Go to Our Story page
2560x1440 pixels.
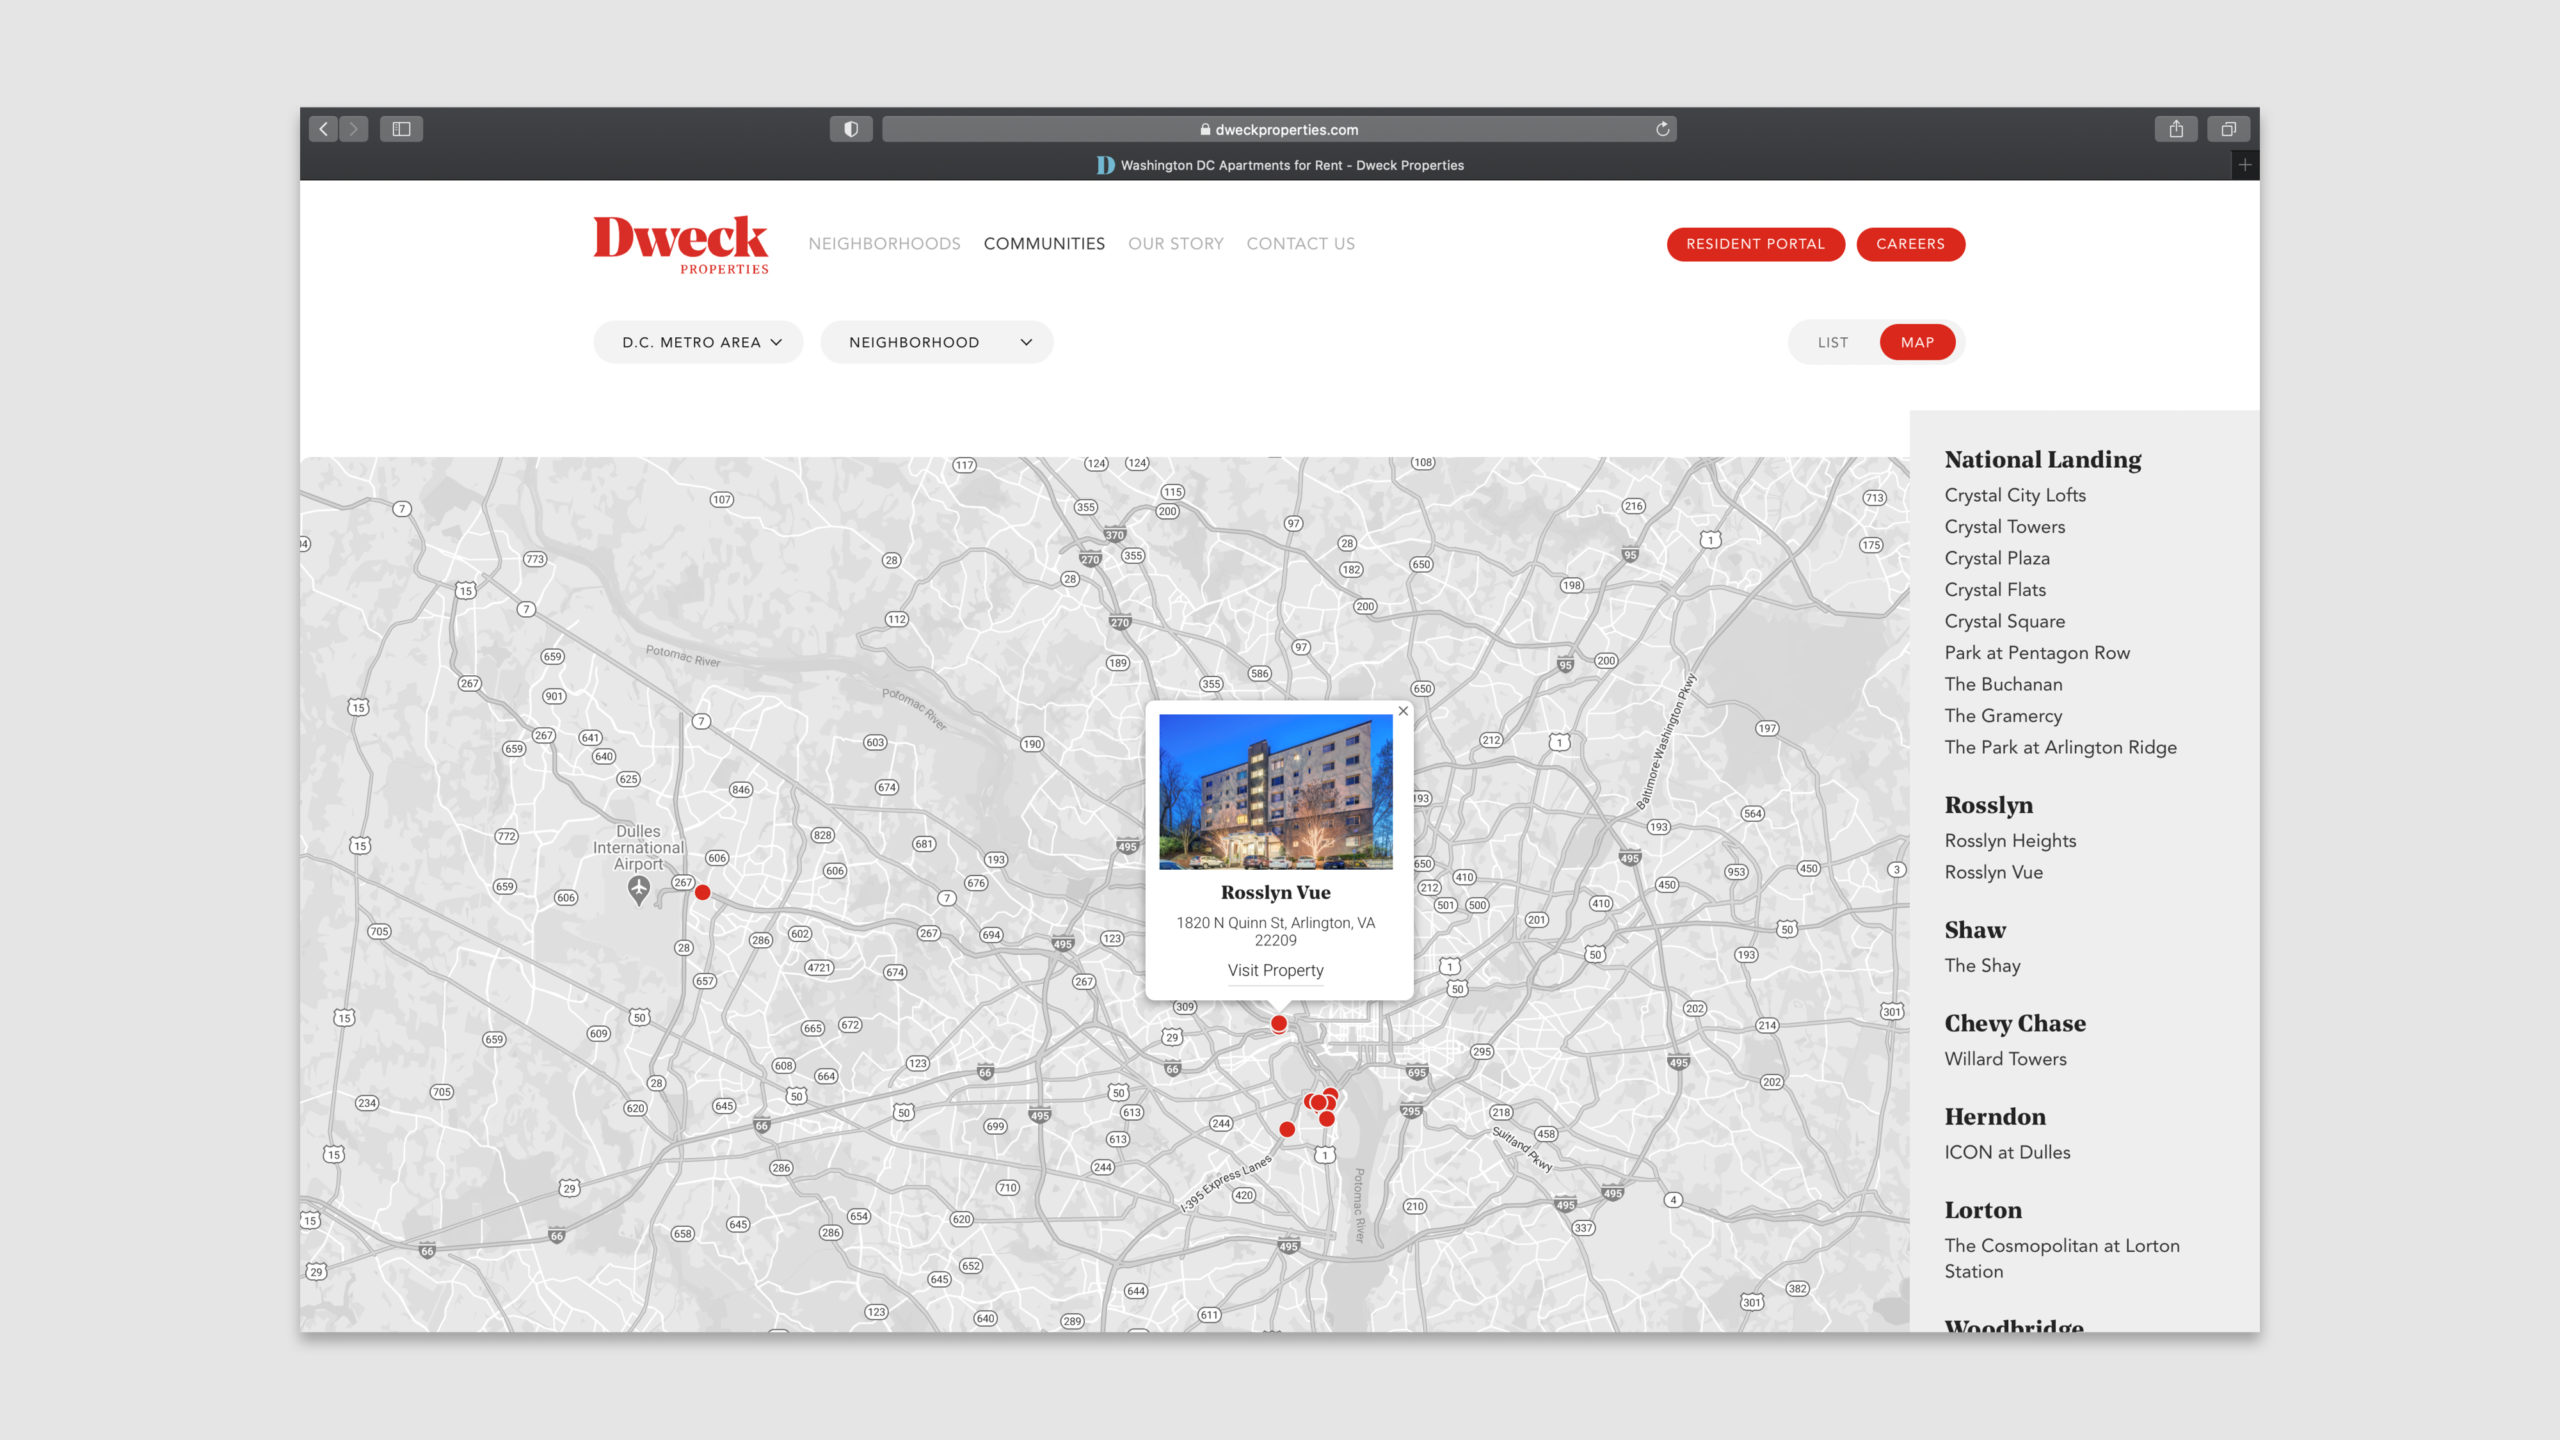(x=1175, y=244)
